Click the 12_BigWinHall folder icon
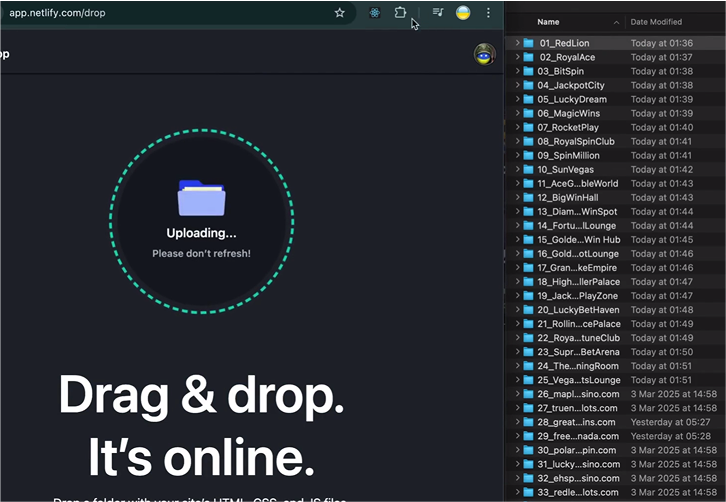The height and width of the screenshot is (502, 726). [528, 197]
